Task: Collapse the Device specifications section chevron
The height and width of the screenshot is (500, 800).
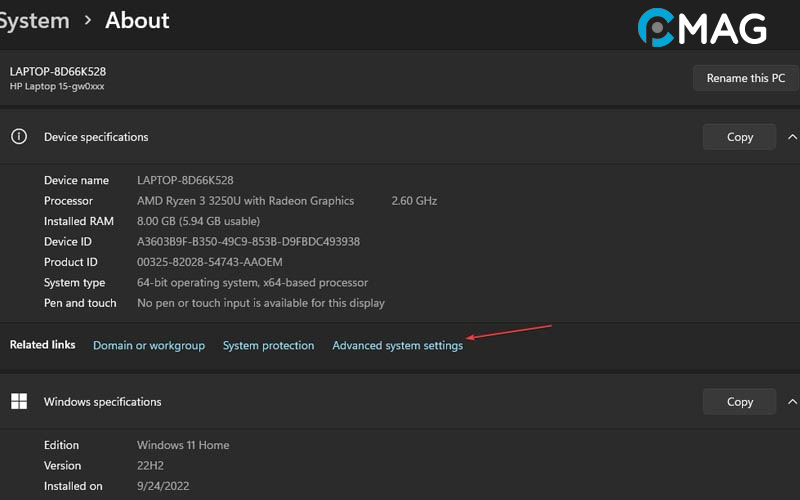Action: 792,137
